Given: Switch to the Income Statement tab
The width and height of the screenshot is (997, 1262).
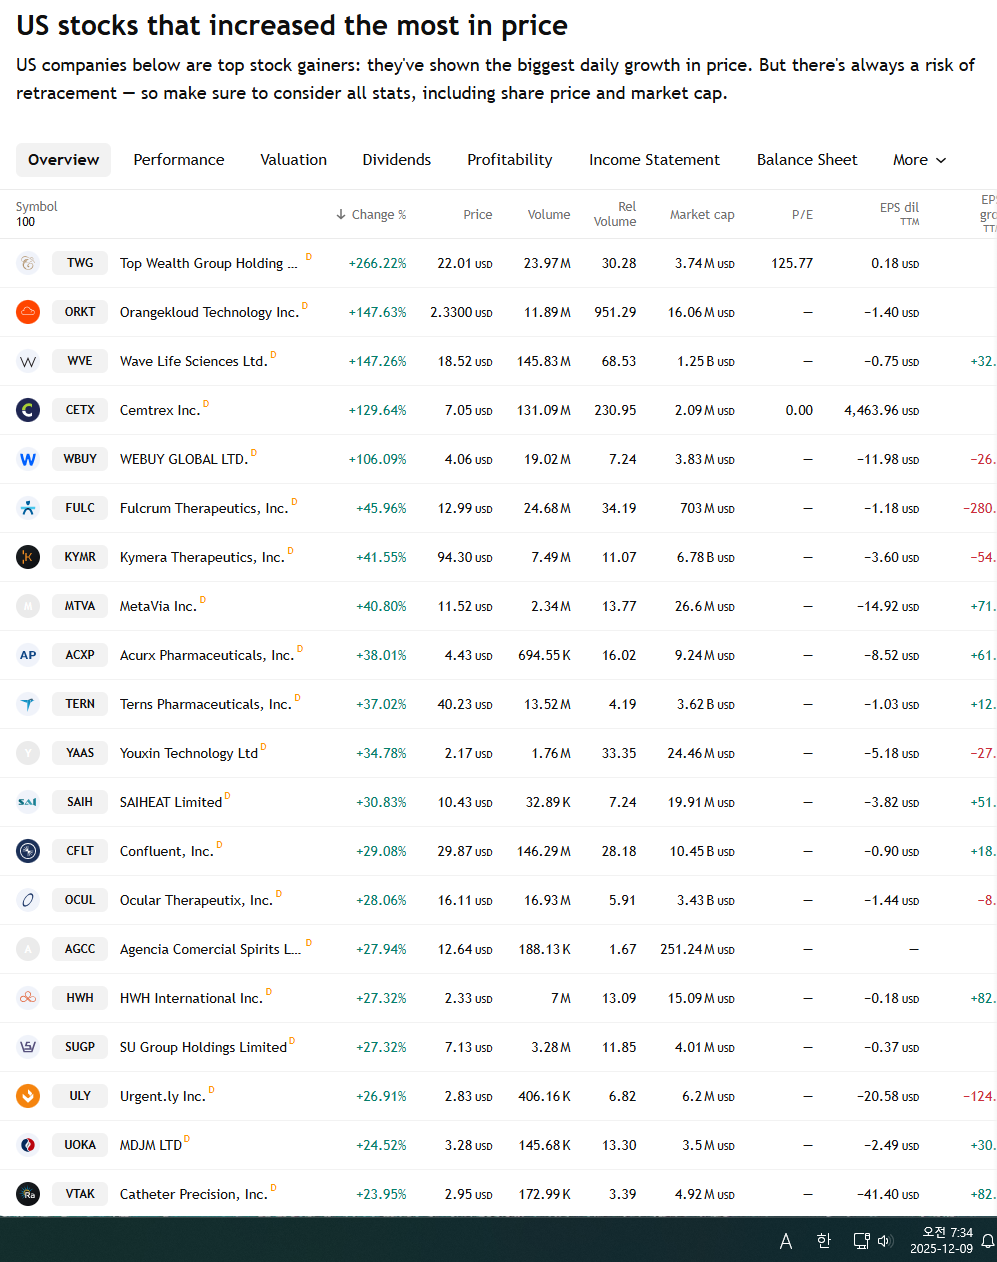Looking at the screenshot, I should point(654,160).
